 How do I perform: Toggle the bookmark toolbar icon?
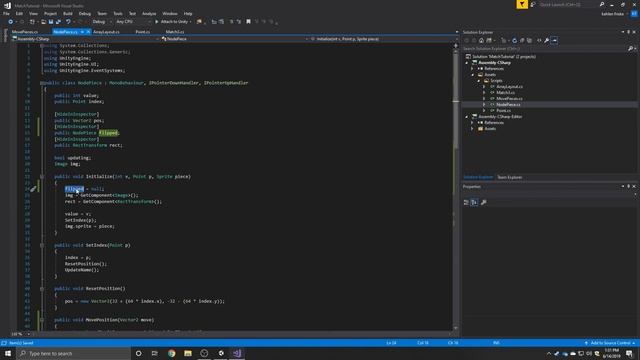click(x=248, y=22)
